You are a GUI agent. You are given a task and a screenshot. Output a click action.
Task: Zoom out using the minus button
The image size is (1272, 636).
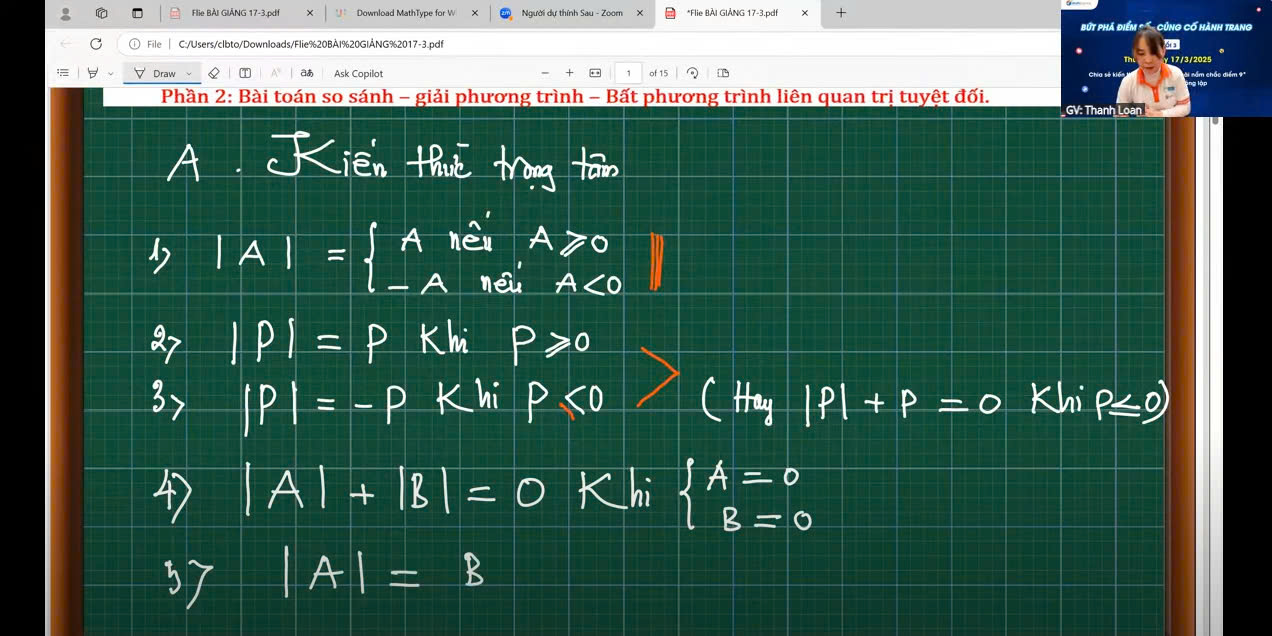[x=545, y=73]
